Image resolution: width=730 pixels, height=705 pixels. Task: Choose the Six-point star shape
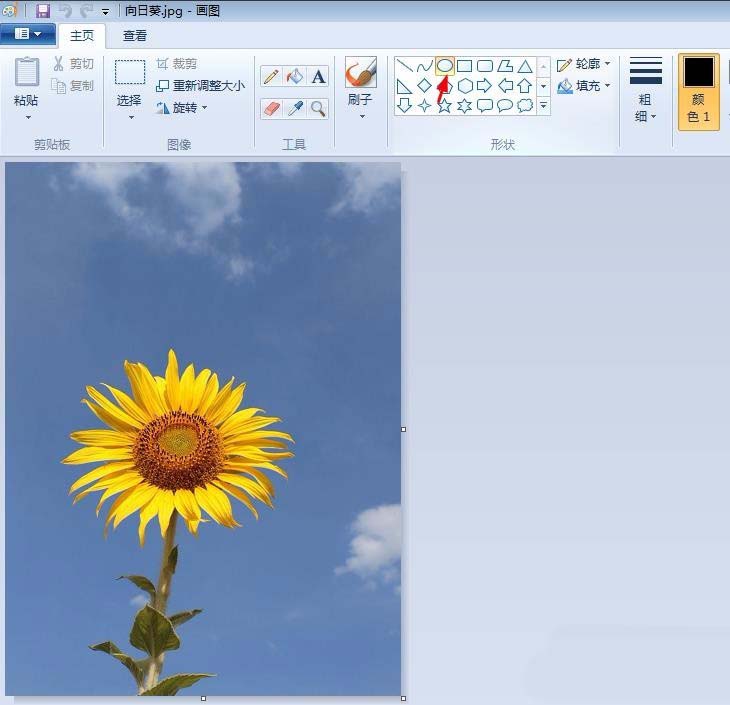point(465,106)
